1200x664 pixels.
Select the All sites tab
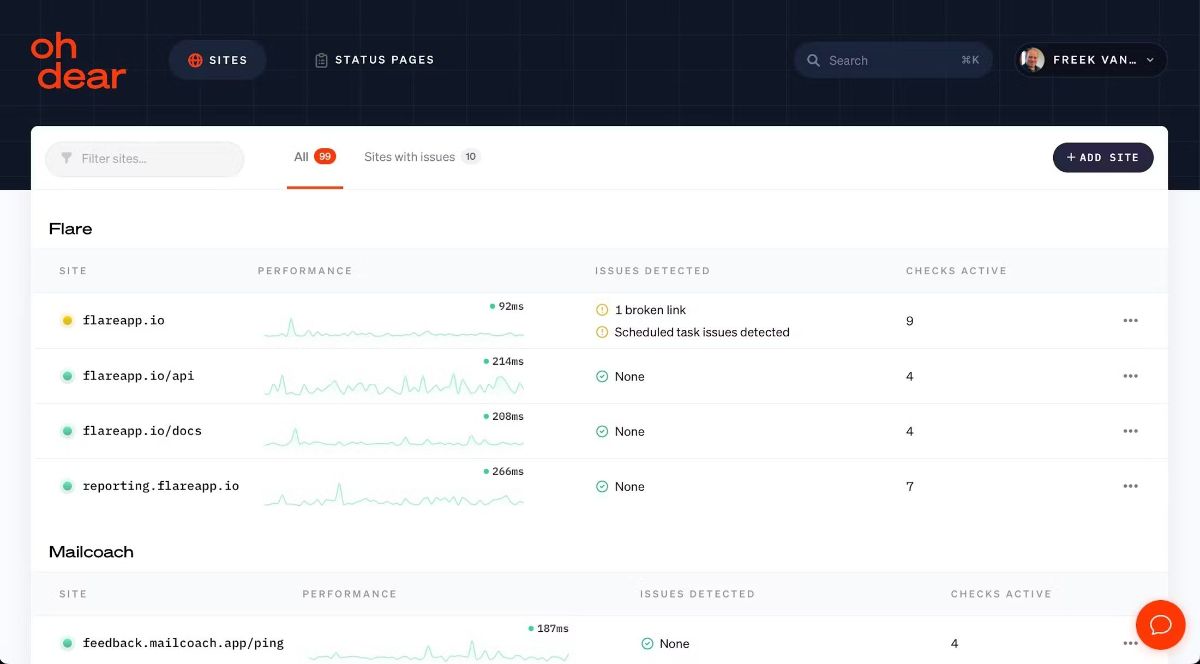(314, 157)
